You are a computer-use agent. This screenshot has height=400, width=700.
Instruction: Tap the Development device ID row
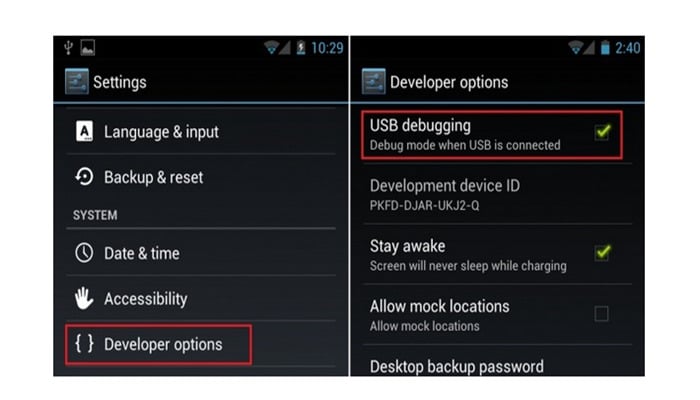[497, 195]
